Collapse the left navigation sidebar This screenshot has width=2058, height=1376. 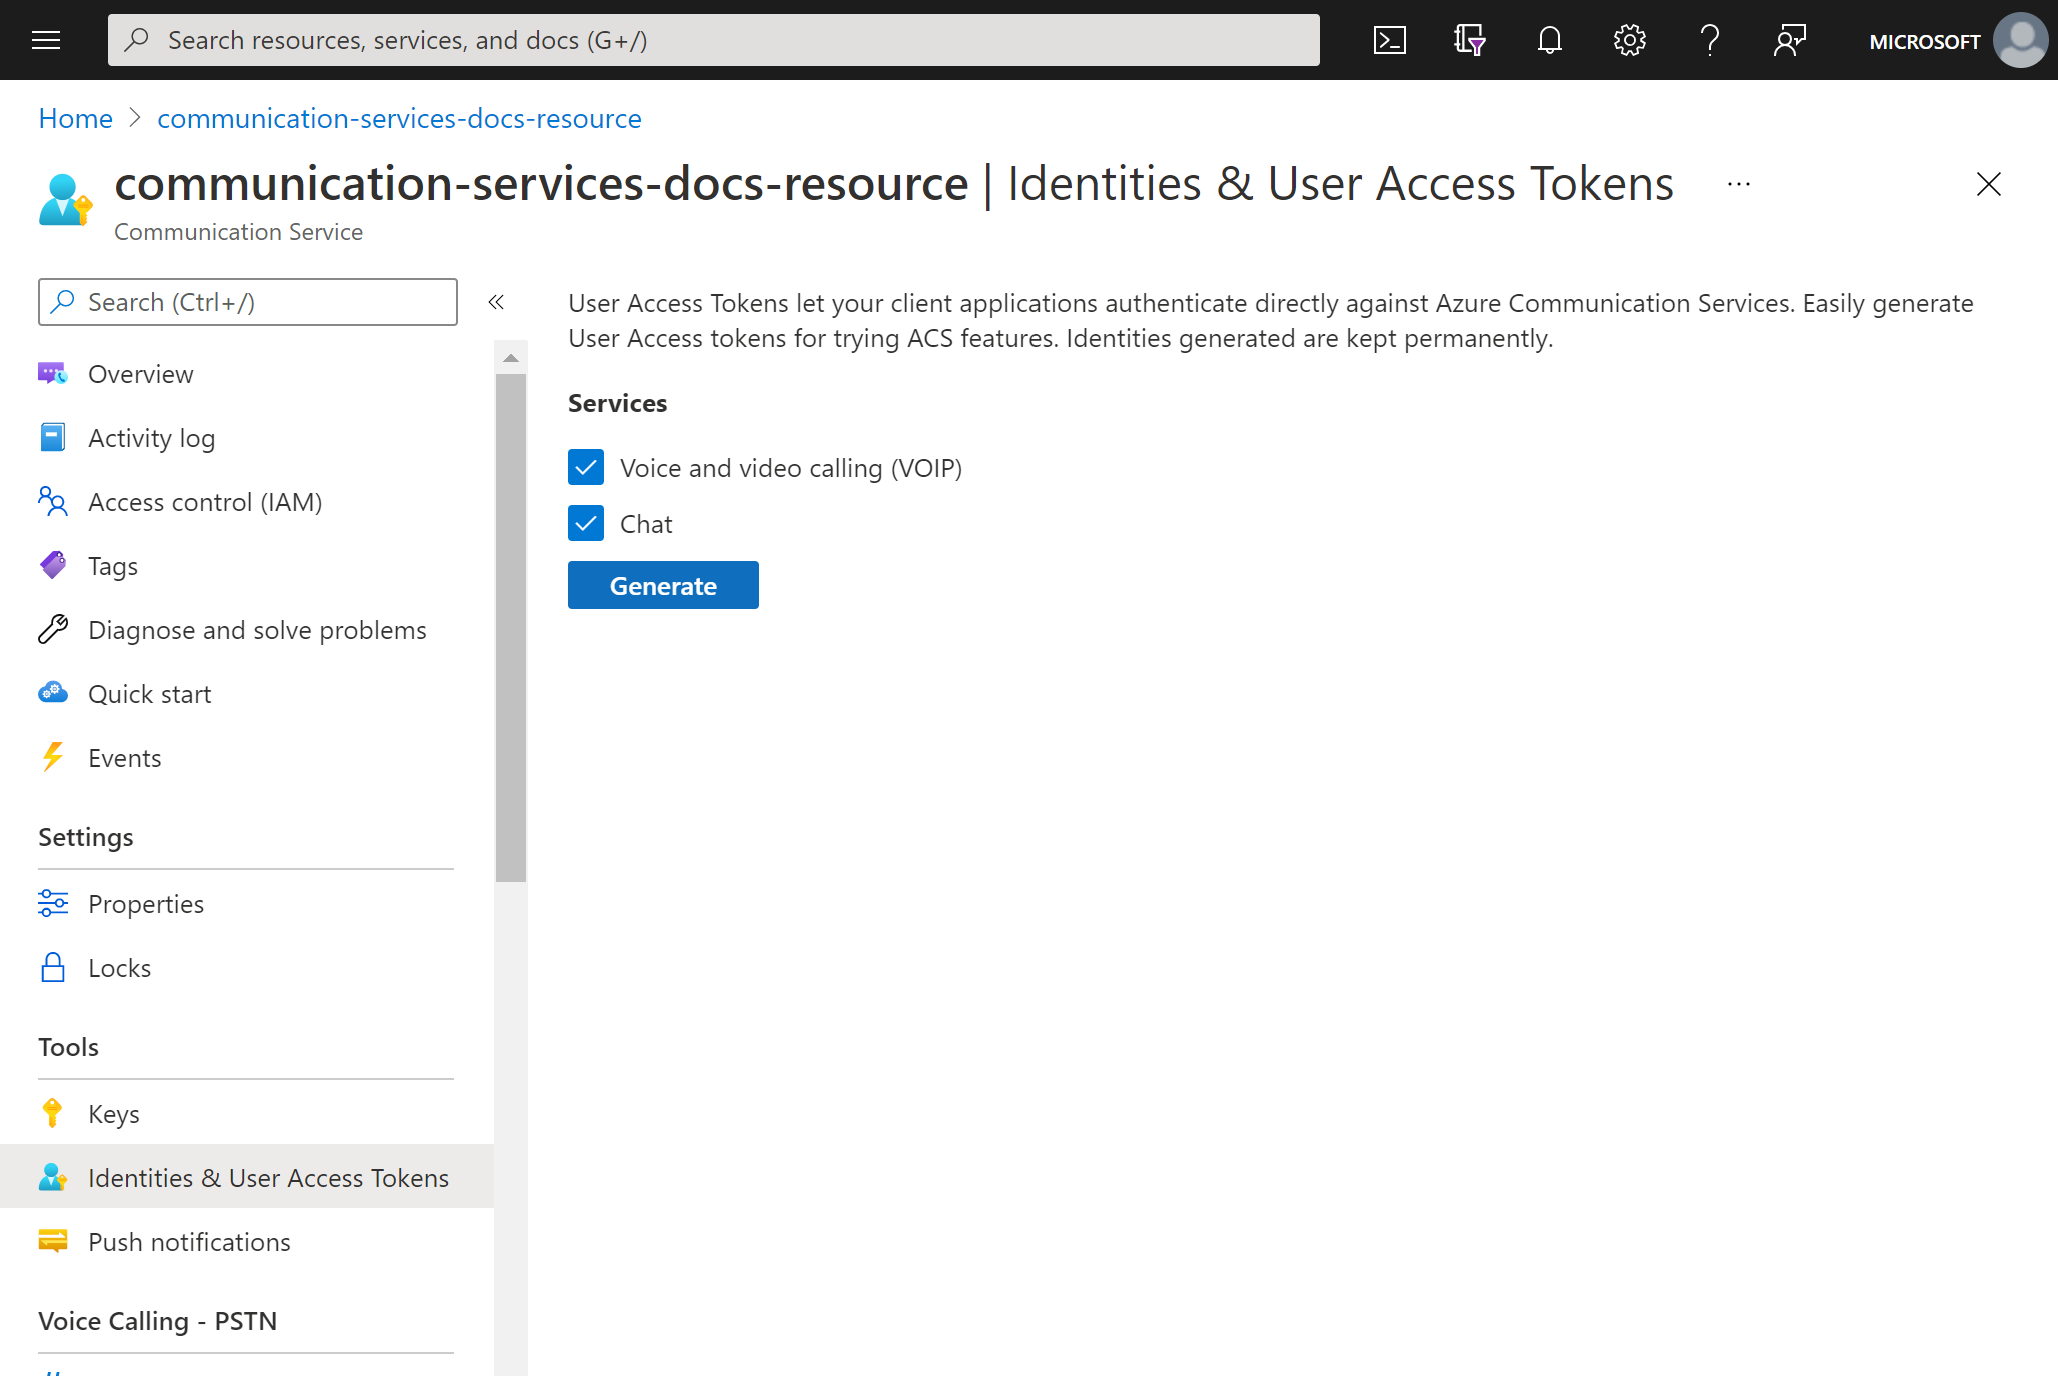496,301
